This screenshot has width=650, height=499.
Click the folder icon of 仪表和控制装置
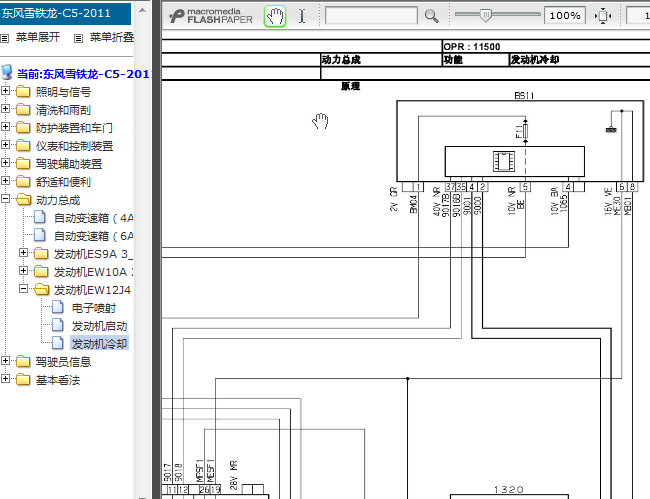(23, 145)
